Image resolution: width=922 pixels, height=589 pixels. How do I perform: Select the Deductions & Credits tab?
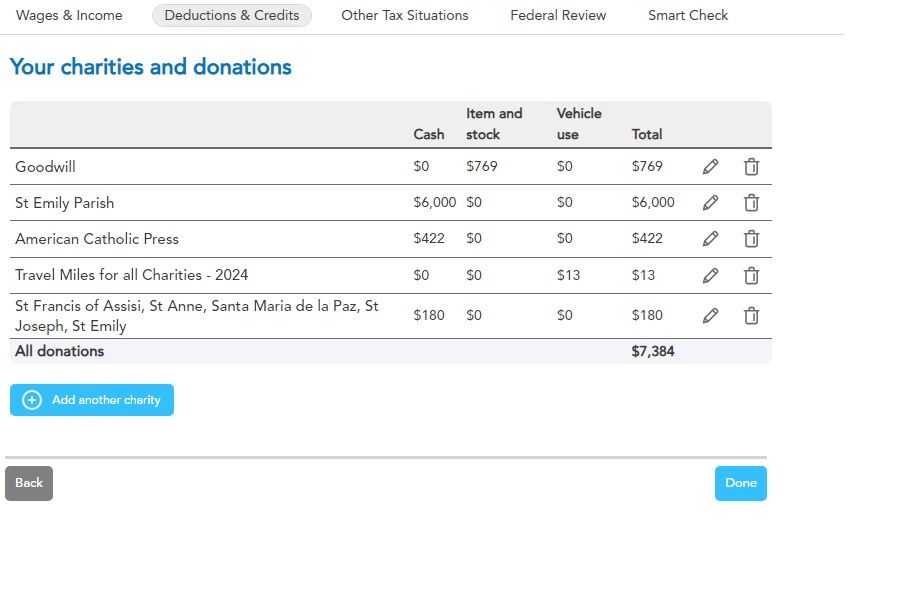point(231,15)
